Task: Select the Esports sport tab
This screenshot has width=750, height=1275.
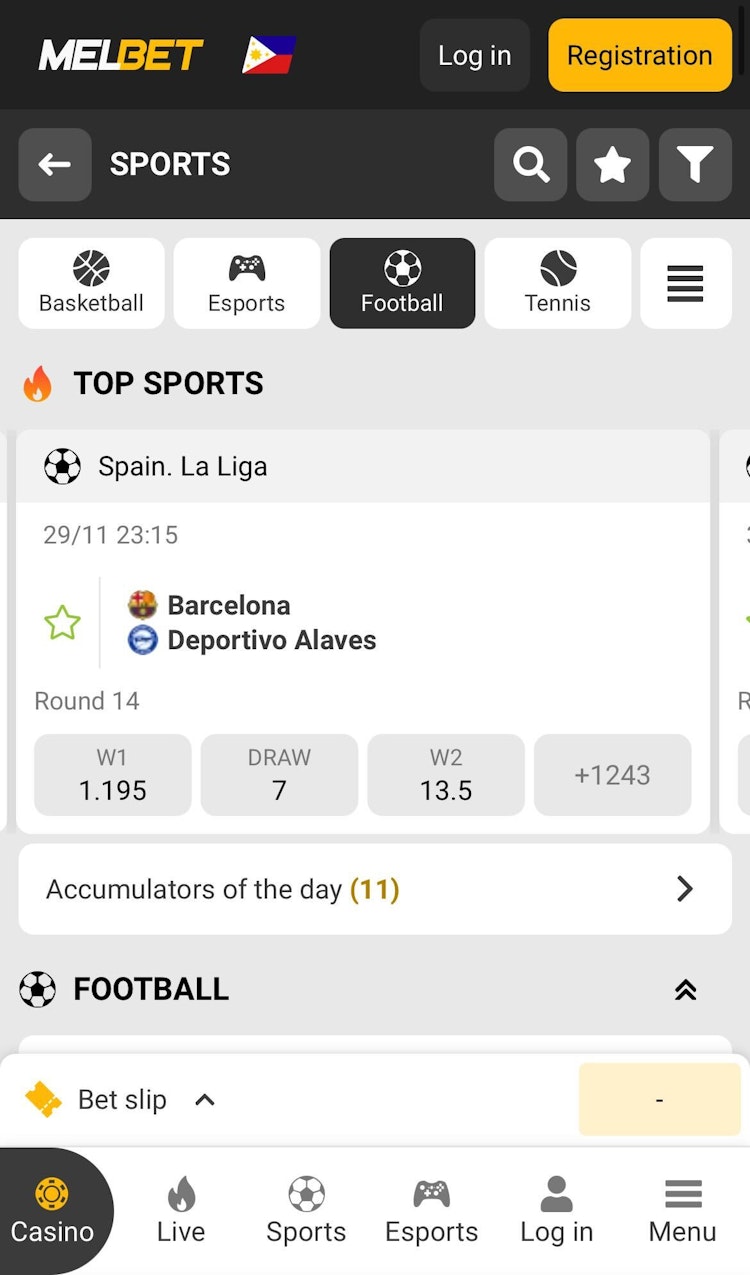Action: click(x=246, y=284)
